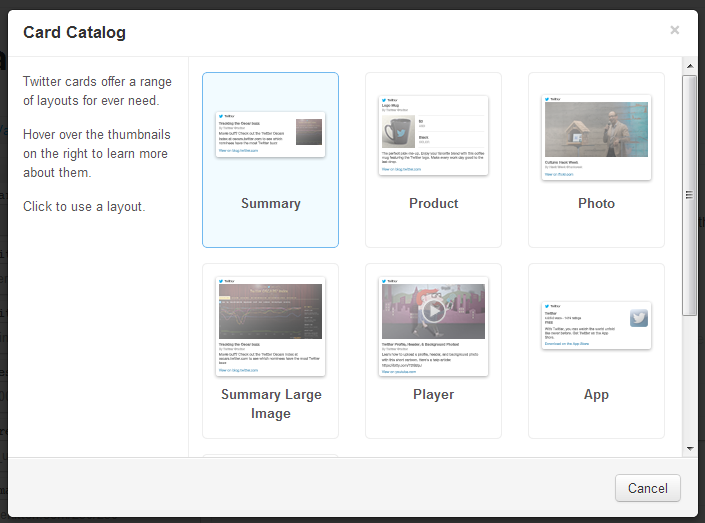Click the scrollbar up arrow
The image size is (705, 523).
click(690, 66)
